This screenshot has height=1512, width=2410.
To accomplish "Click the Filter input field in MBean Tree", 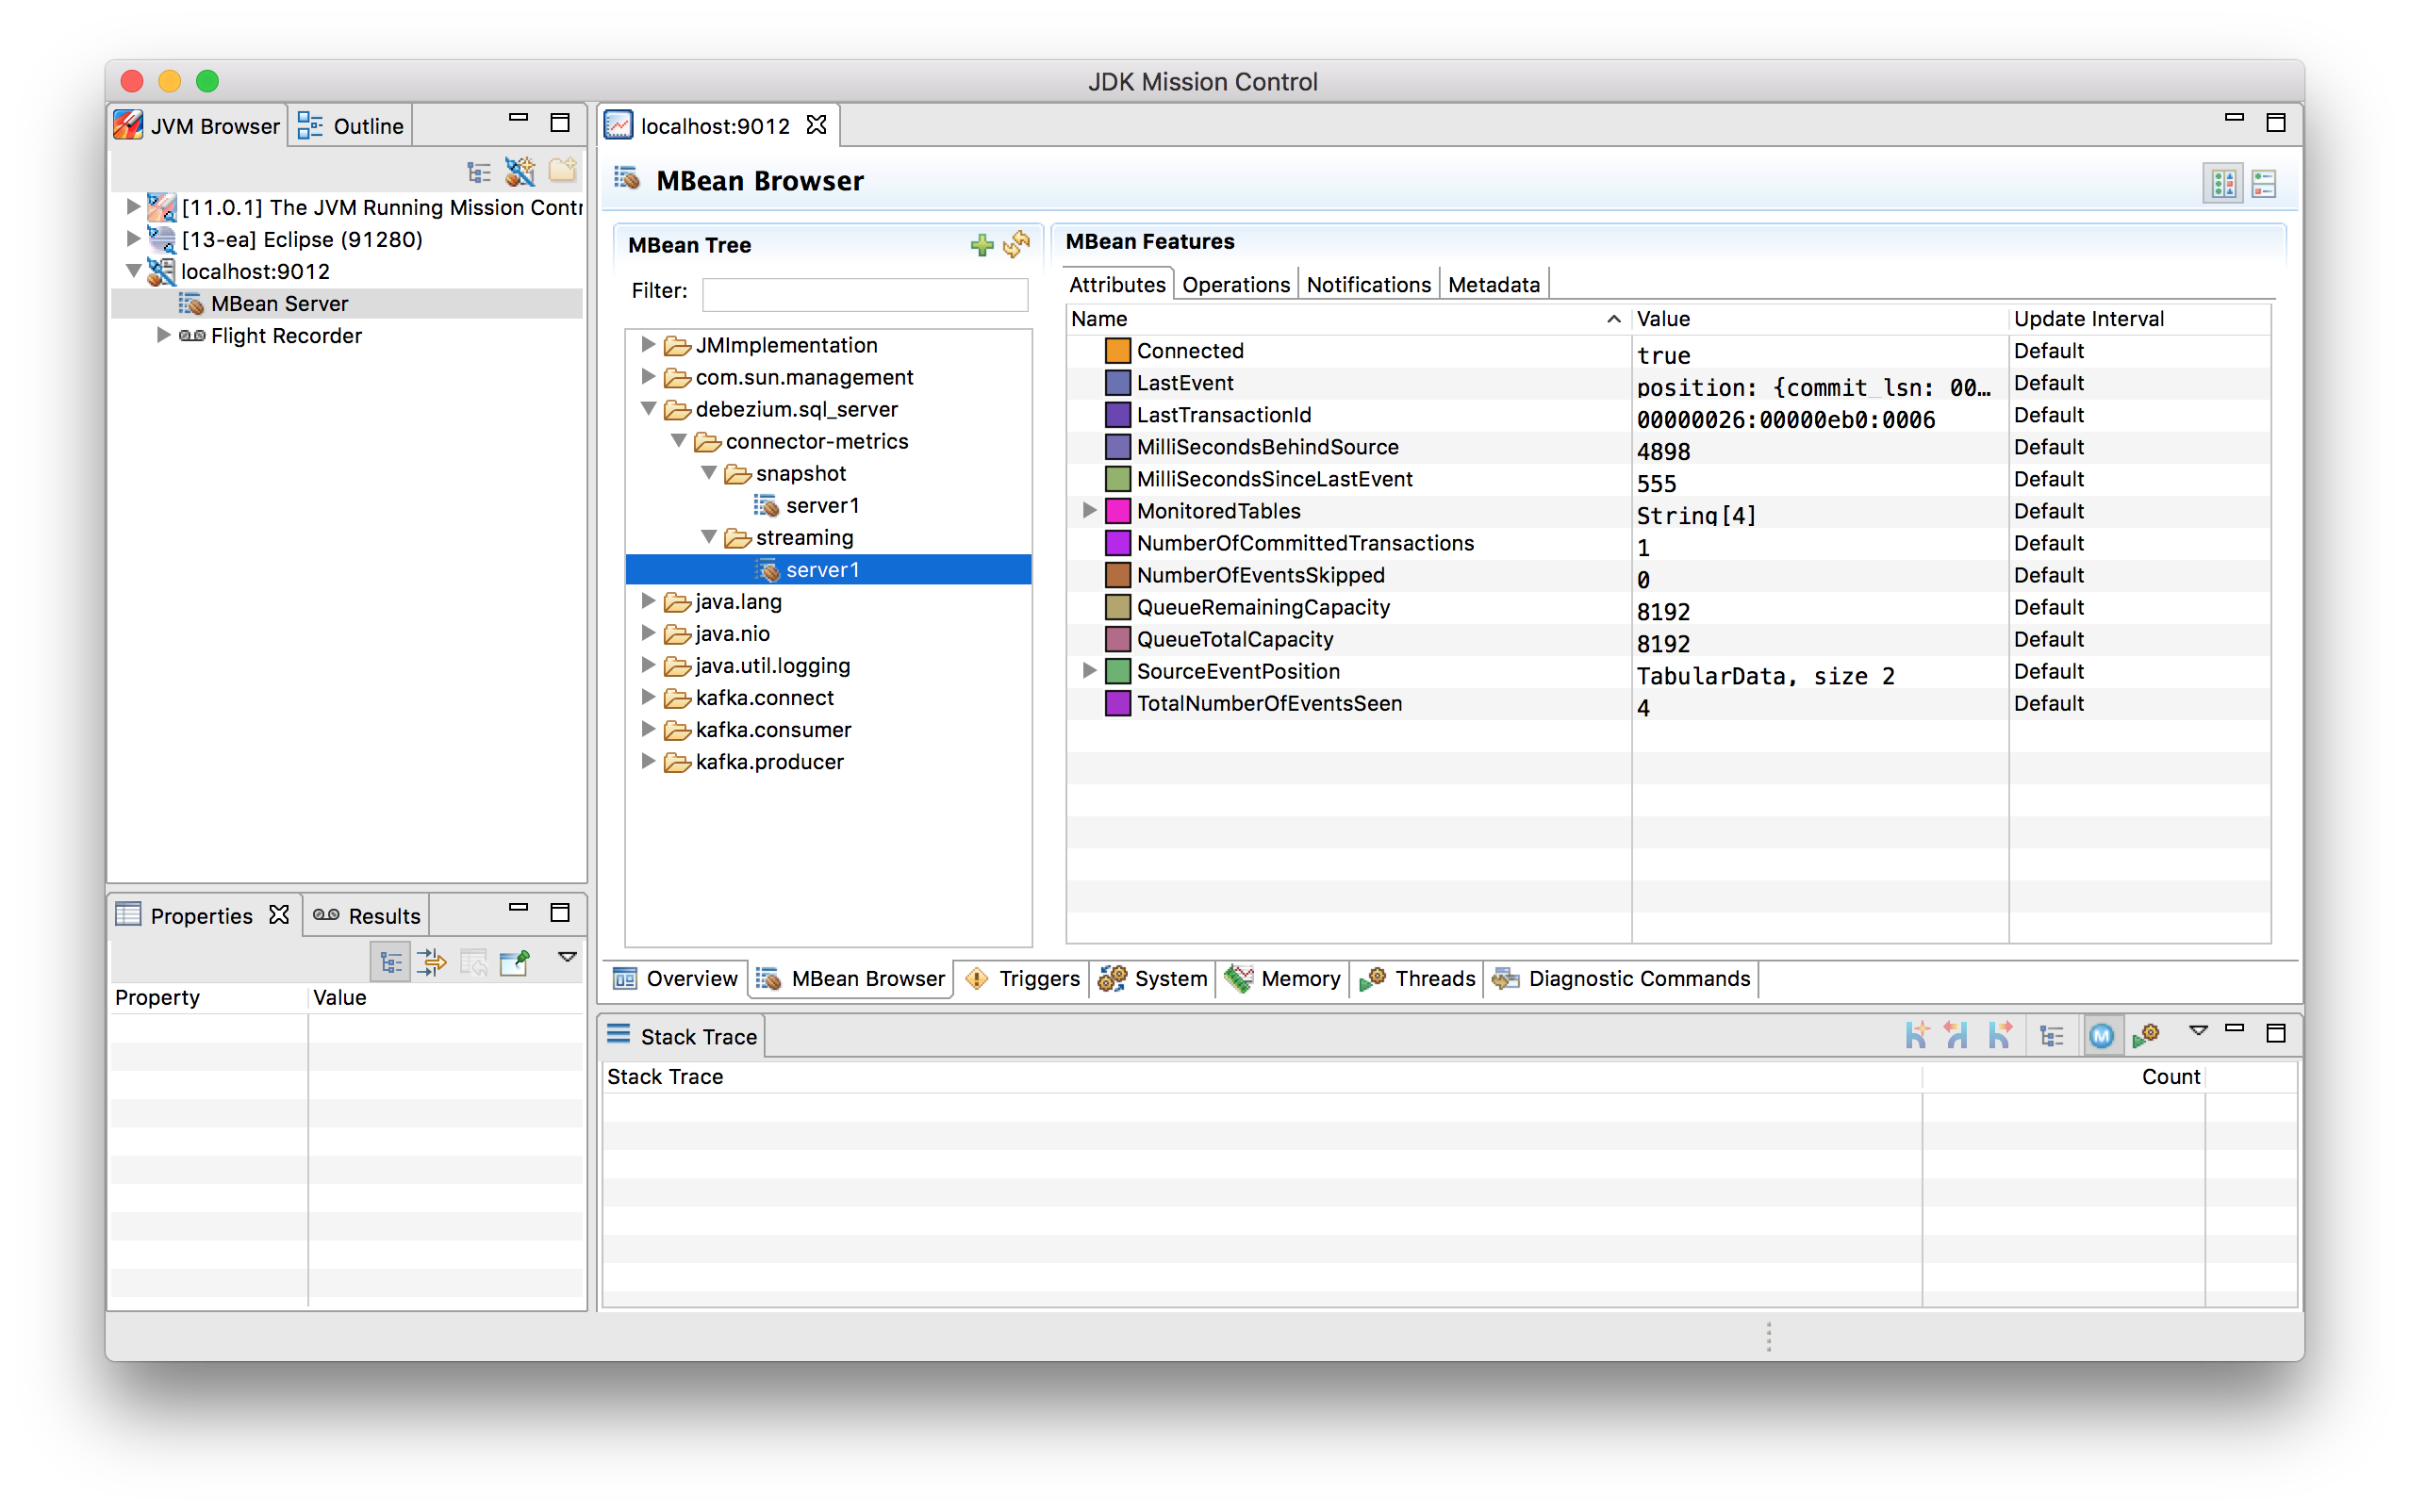I will coord(867,292).
